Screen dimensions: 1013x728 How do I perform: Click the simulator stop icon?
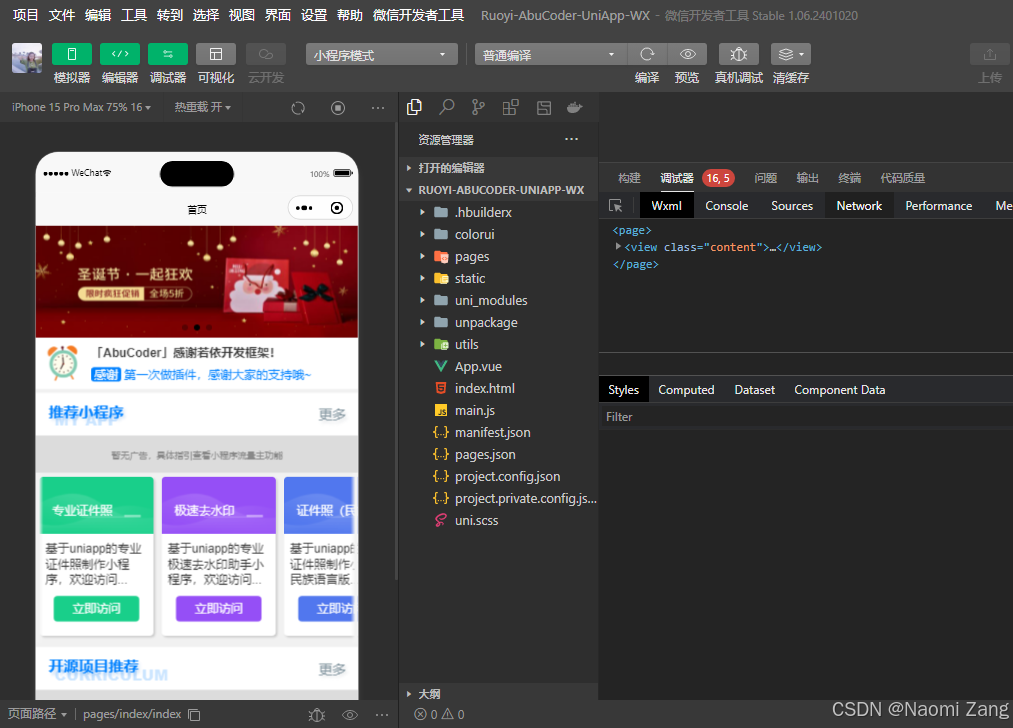[x=338, y=108]
